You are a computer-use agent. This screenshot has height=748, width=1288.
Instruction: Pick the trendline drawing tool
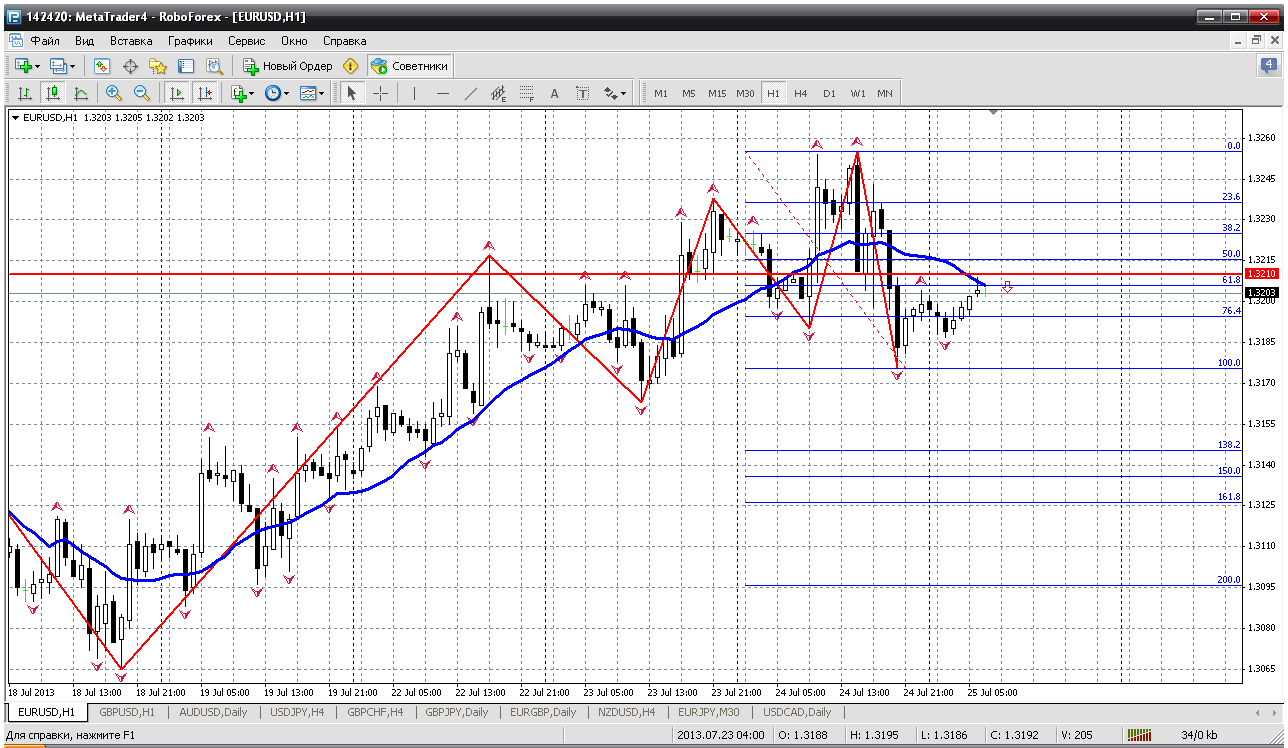pyautogui.click(x=471, y=93)
